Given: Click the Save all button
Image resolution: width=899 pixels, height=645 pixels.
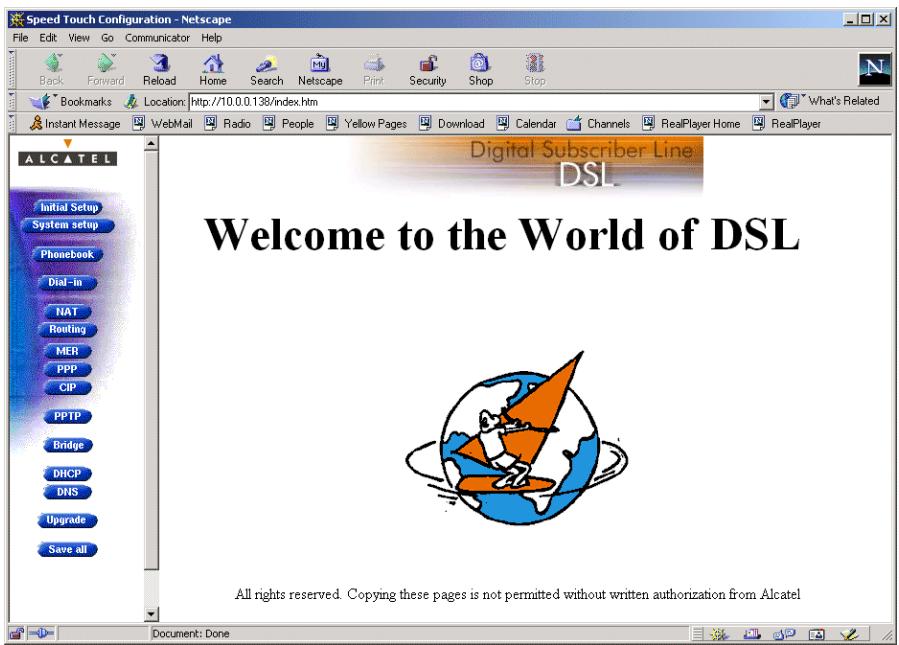Looking at the screenshot, I should click(x=67, y=549).
